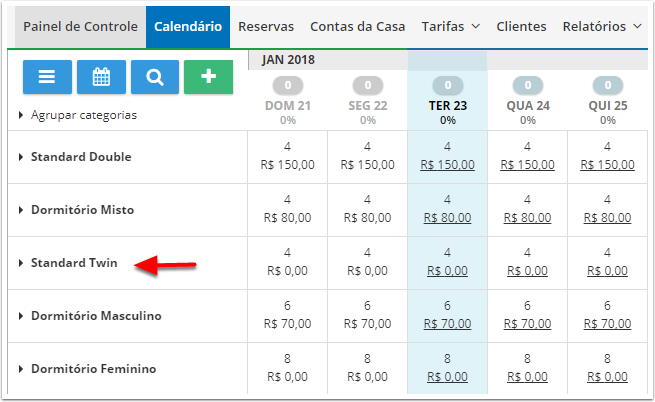
Task: Click the zero badge above QUI 25
Action: tap(607, 86)
